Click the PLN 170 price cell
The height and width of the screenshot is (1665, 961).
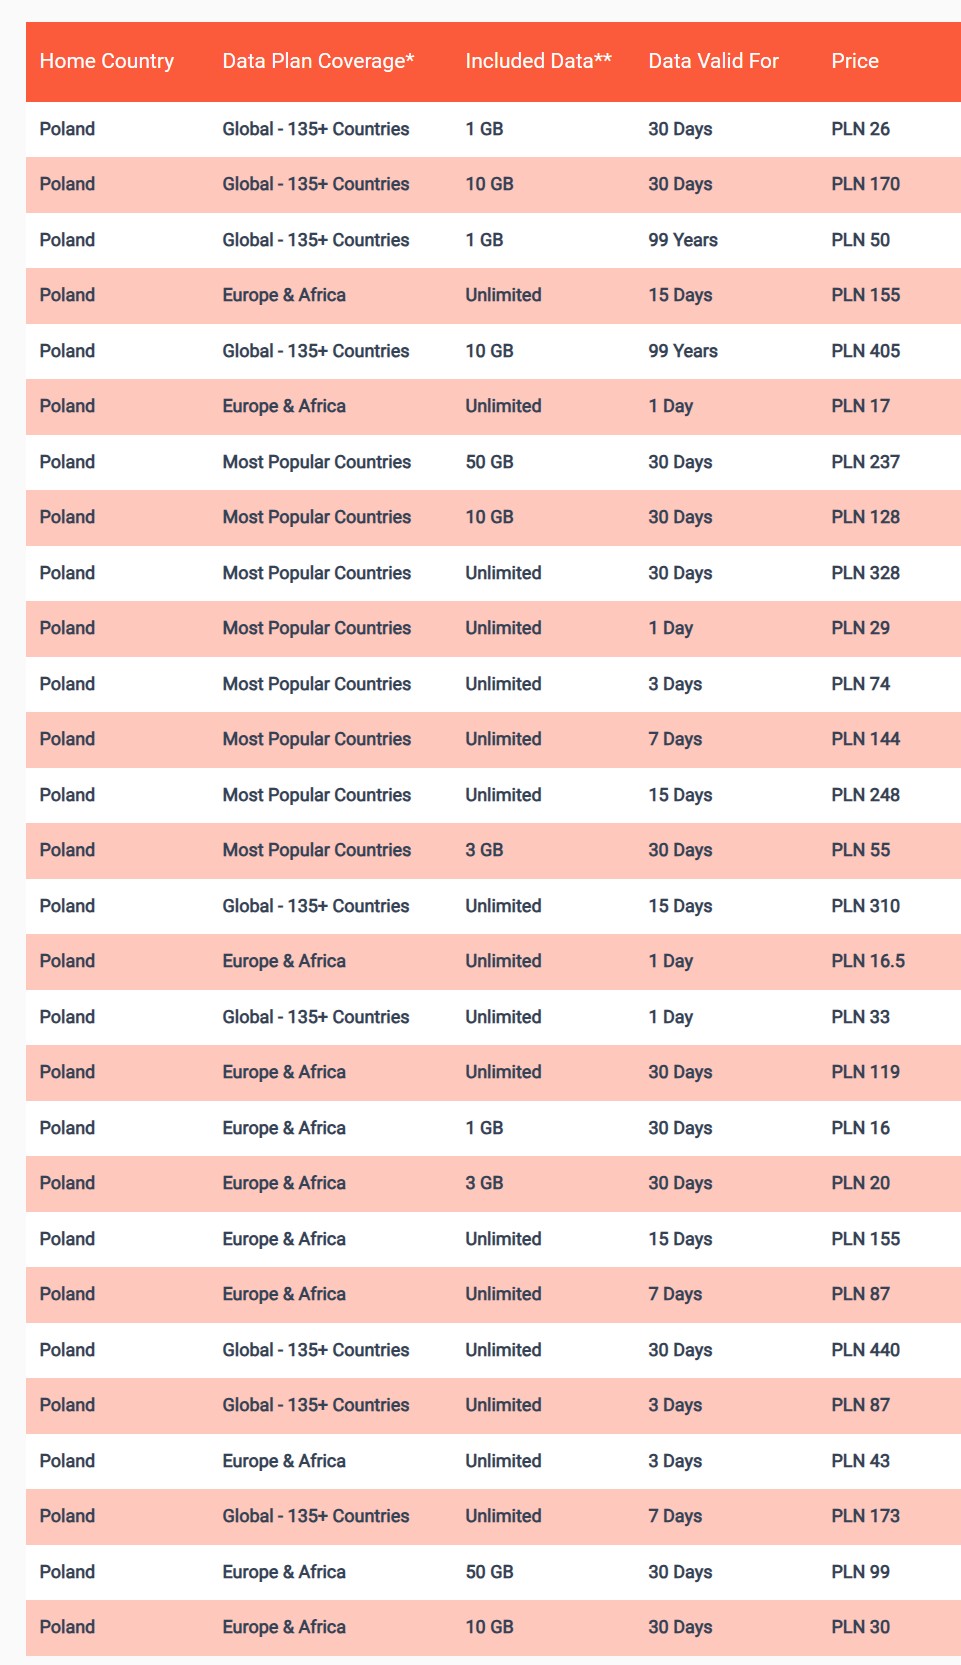tap(865, 184)
